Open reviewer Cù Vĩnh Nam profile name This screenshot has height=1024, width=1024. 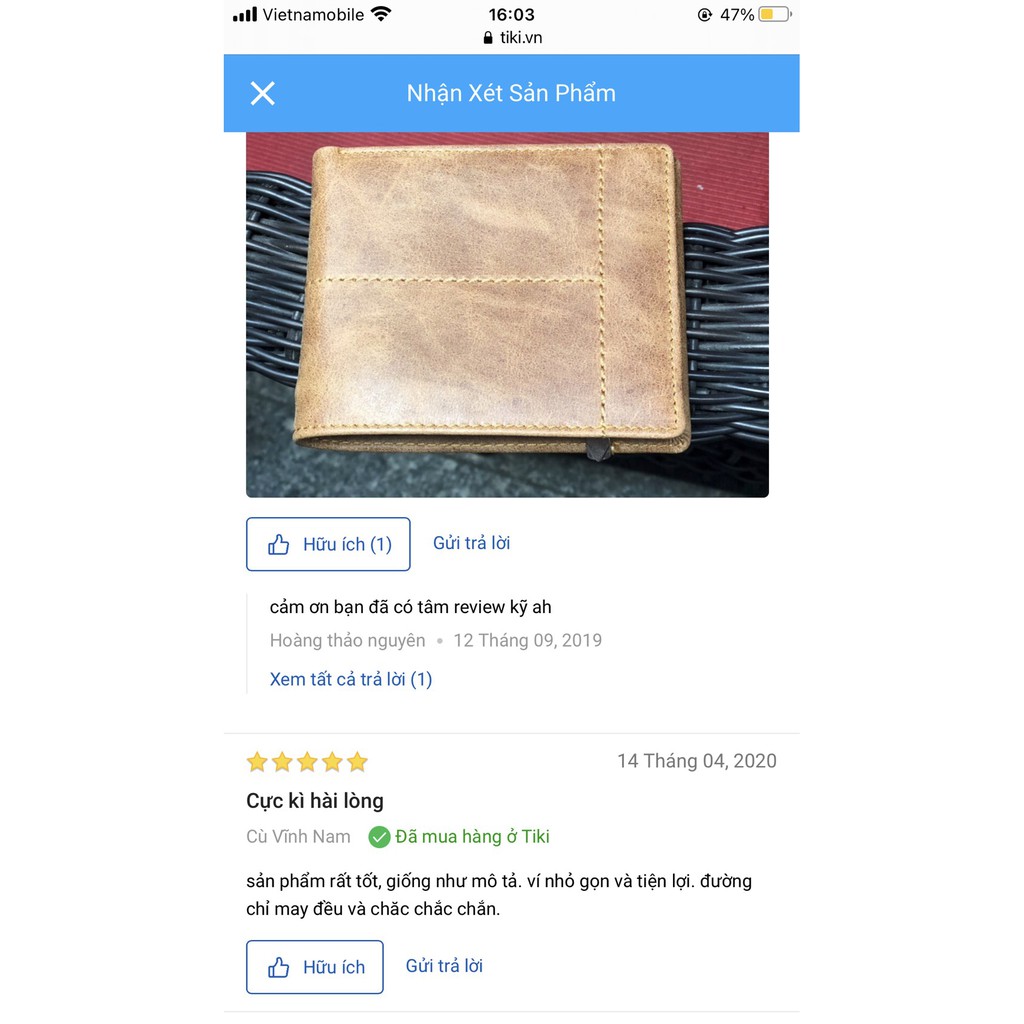[x=298, y=837]
